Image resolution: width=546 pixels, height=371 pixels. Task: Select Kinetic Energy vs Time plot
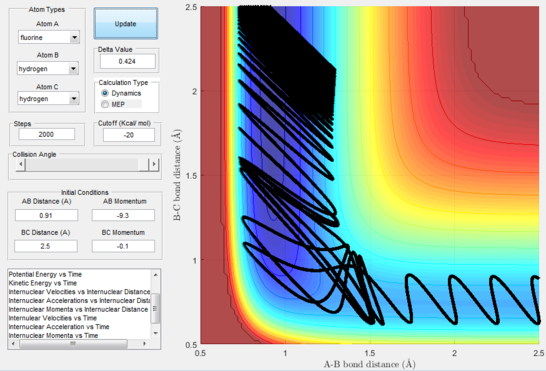43,283
